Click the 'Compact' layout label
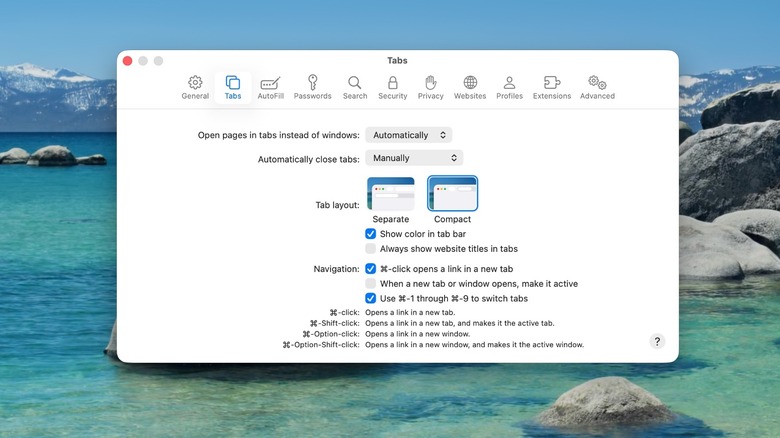Screen dimensions: 780x438 point(452,219)
